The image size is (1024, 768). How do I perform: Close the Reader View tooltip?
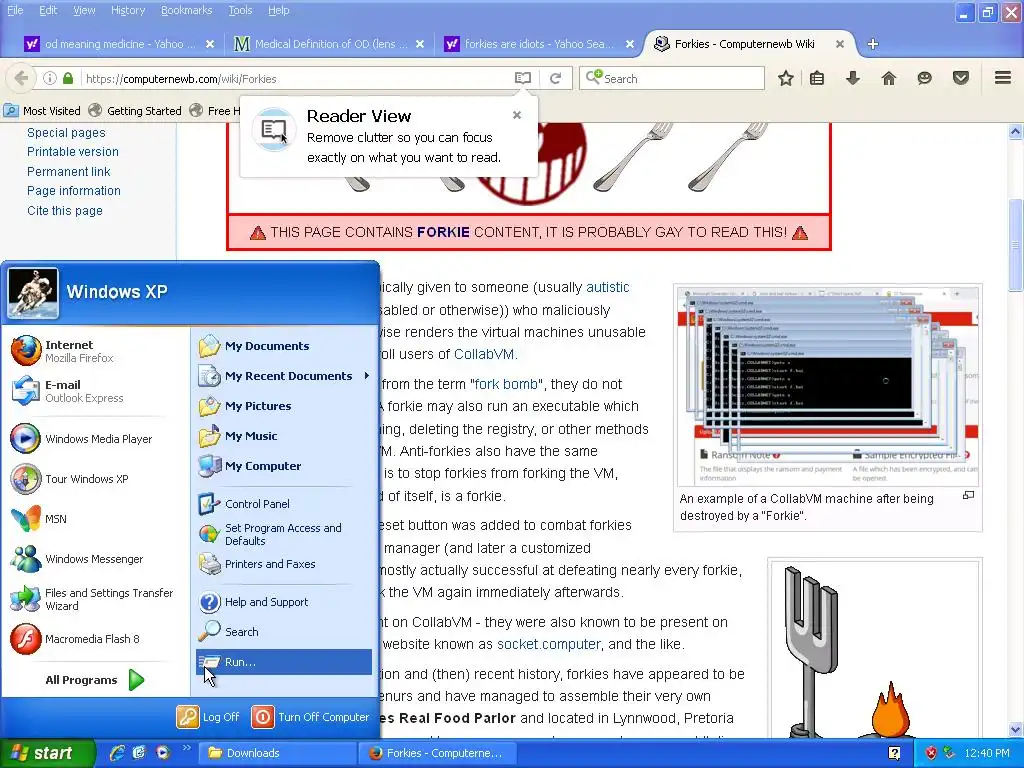coord(517,115)
